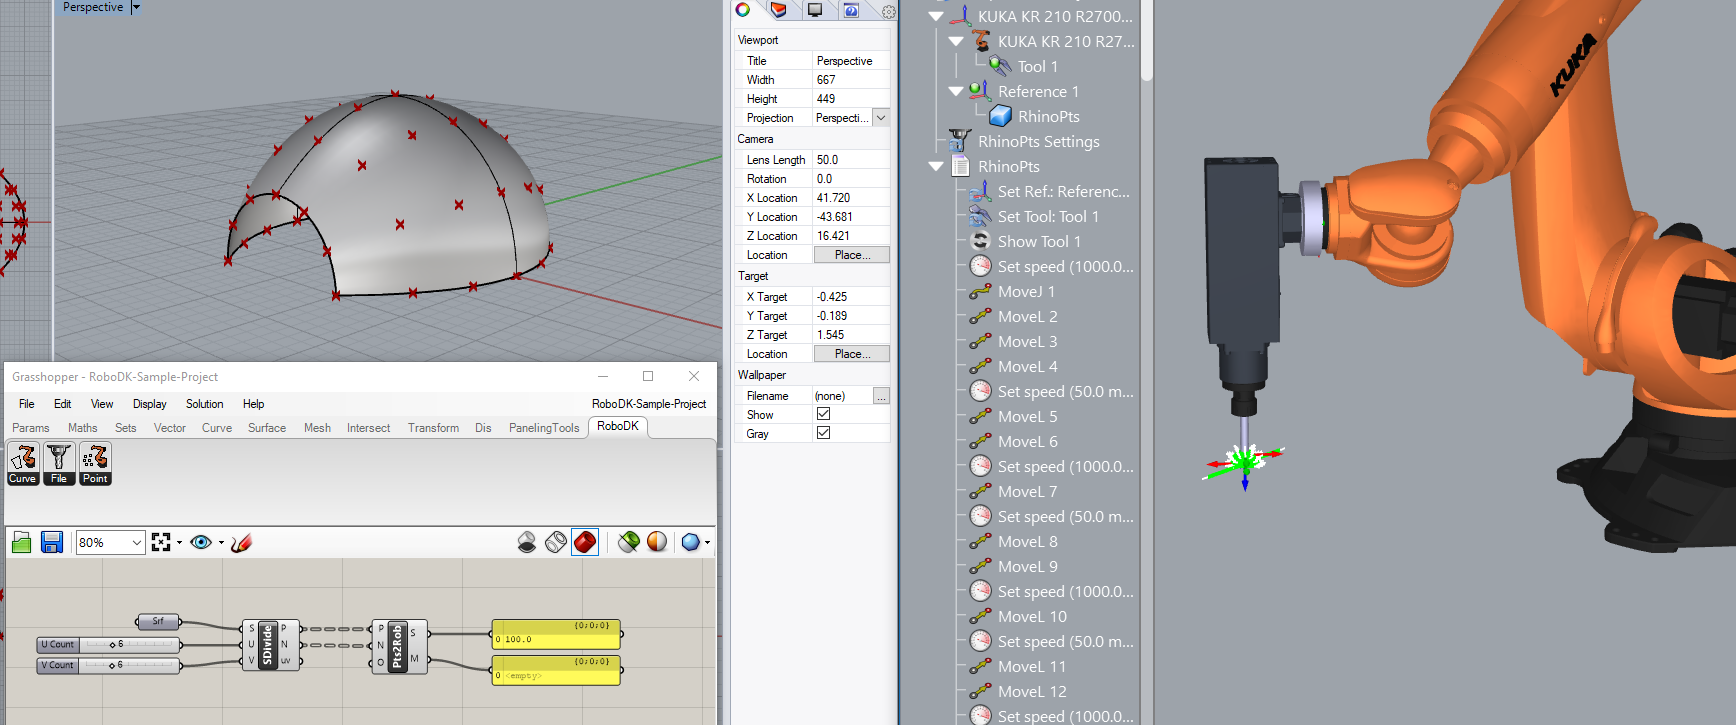Screen dimensions: 1736x725
Task: Switch to the PanelingTools tab
Action: 543,428
